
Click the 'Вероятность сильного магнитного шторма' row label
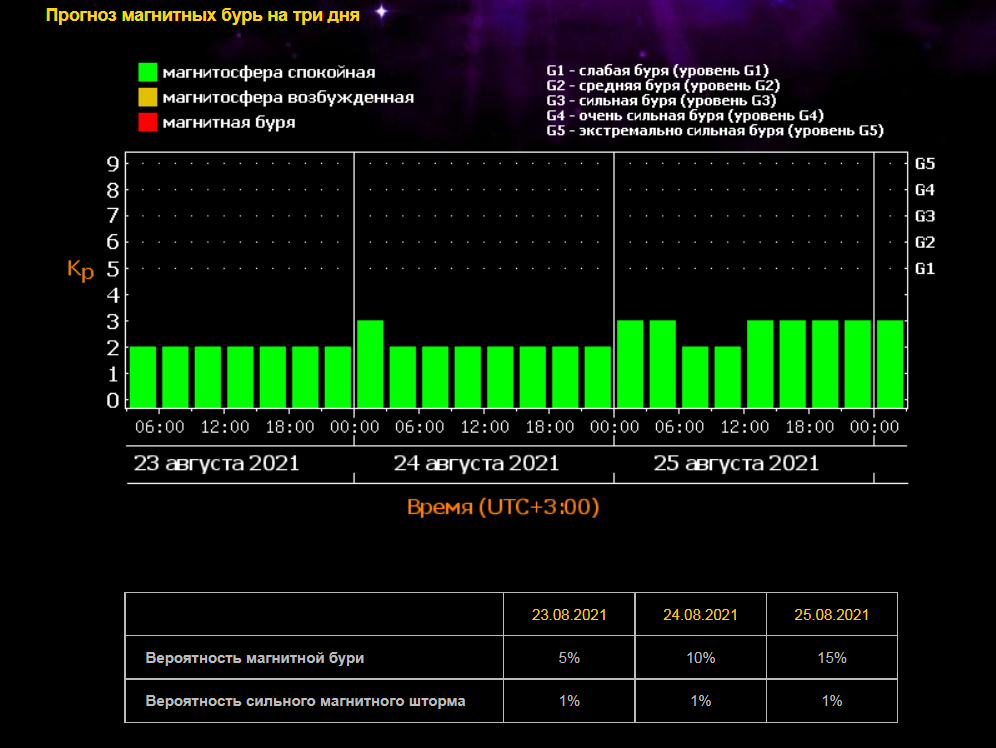(x=305, y=701)
